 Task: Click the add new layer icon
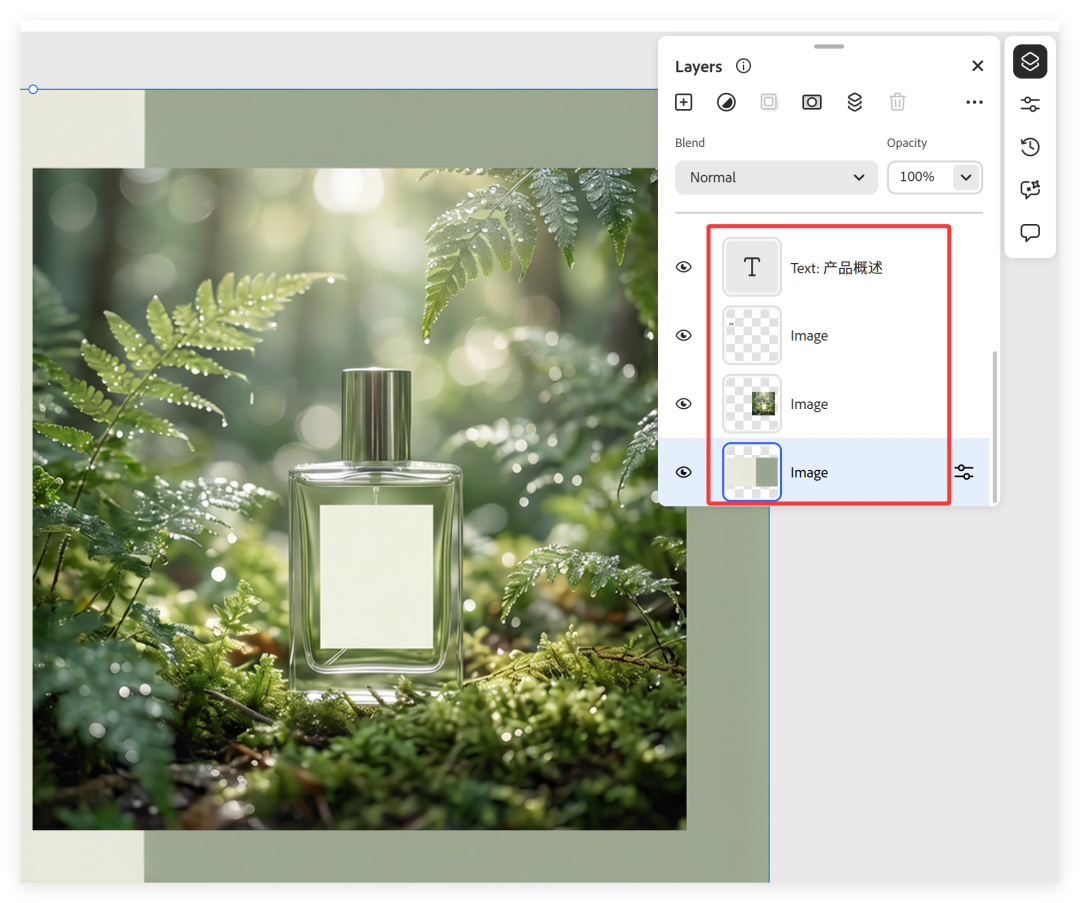[x=684, y=102]
